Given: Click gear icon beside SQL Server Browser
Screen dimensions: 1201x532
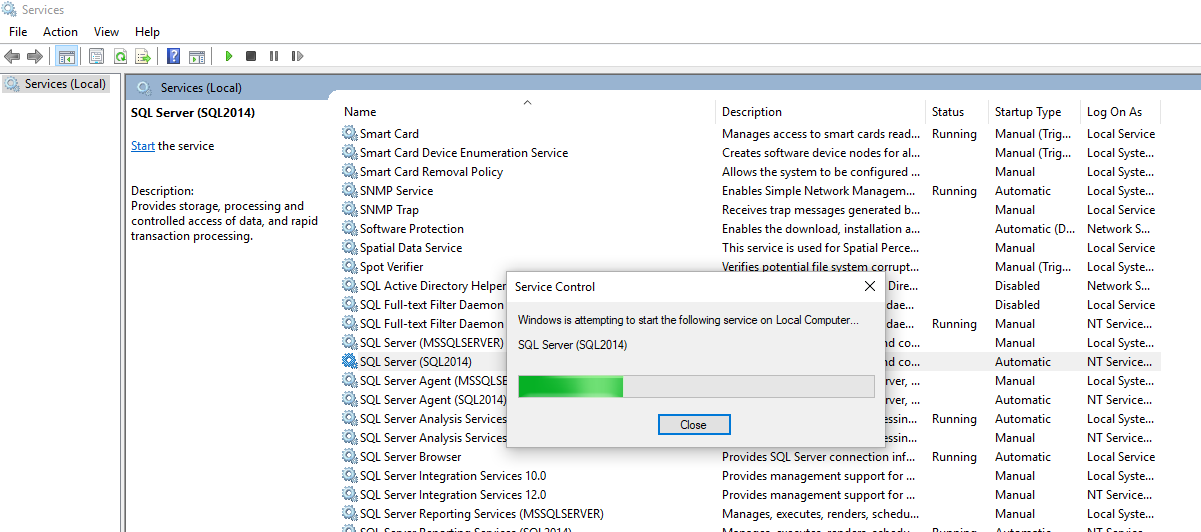Looking at the screenshot, I should (x=349, y=457).
